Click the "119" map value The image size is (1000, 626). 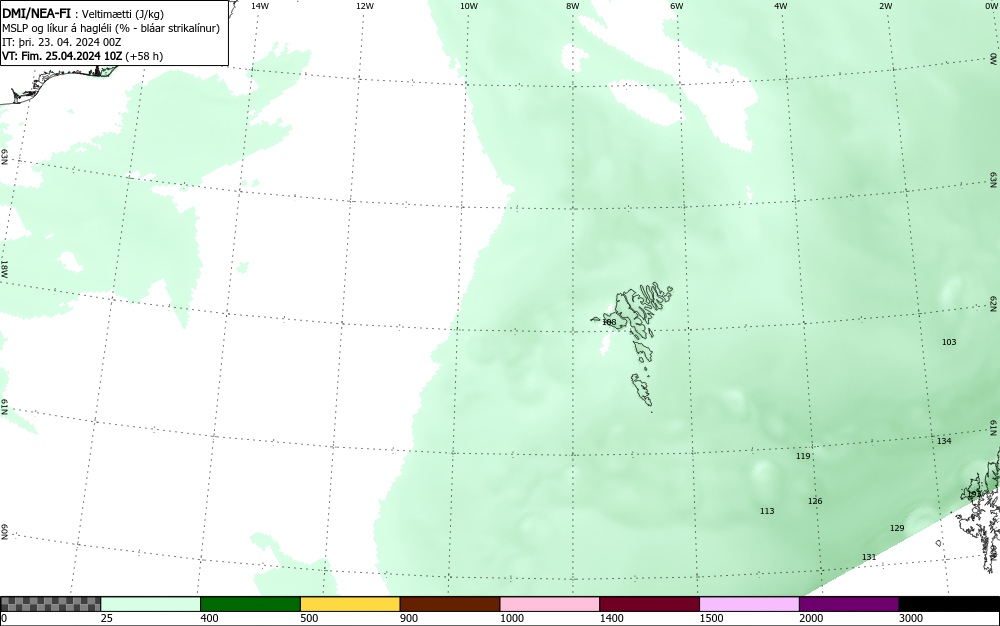click(x=803, y=456)
